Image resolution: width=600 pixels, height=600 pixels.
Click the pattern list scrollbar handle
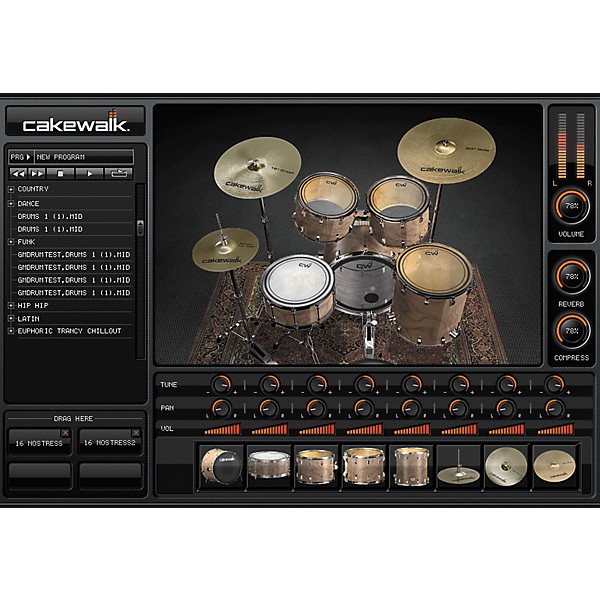click(140, 228)
